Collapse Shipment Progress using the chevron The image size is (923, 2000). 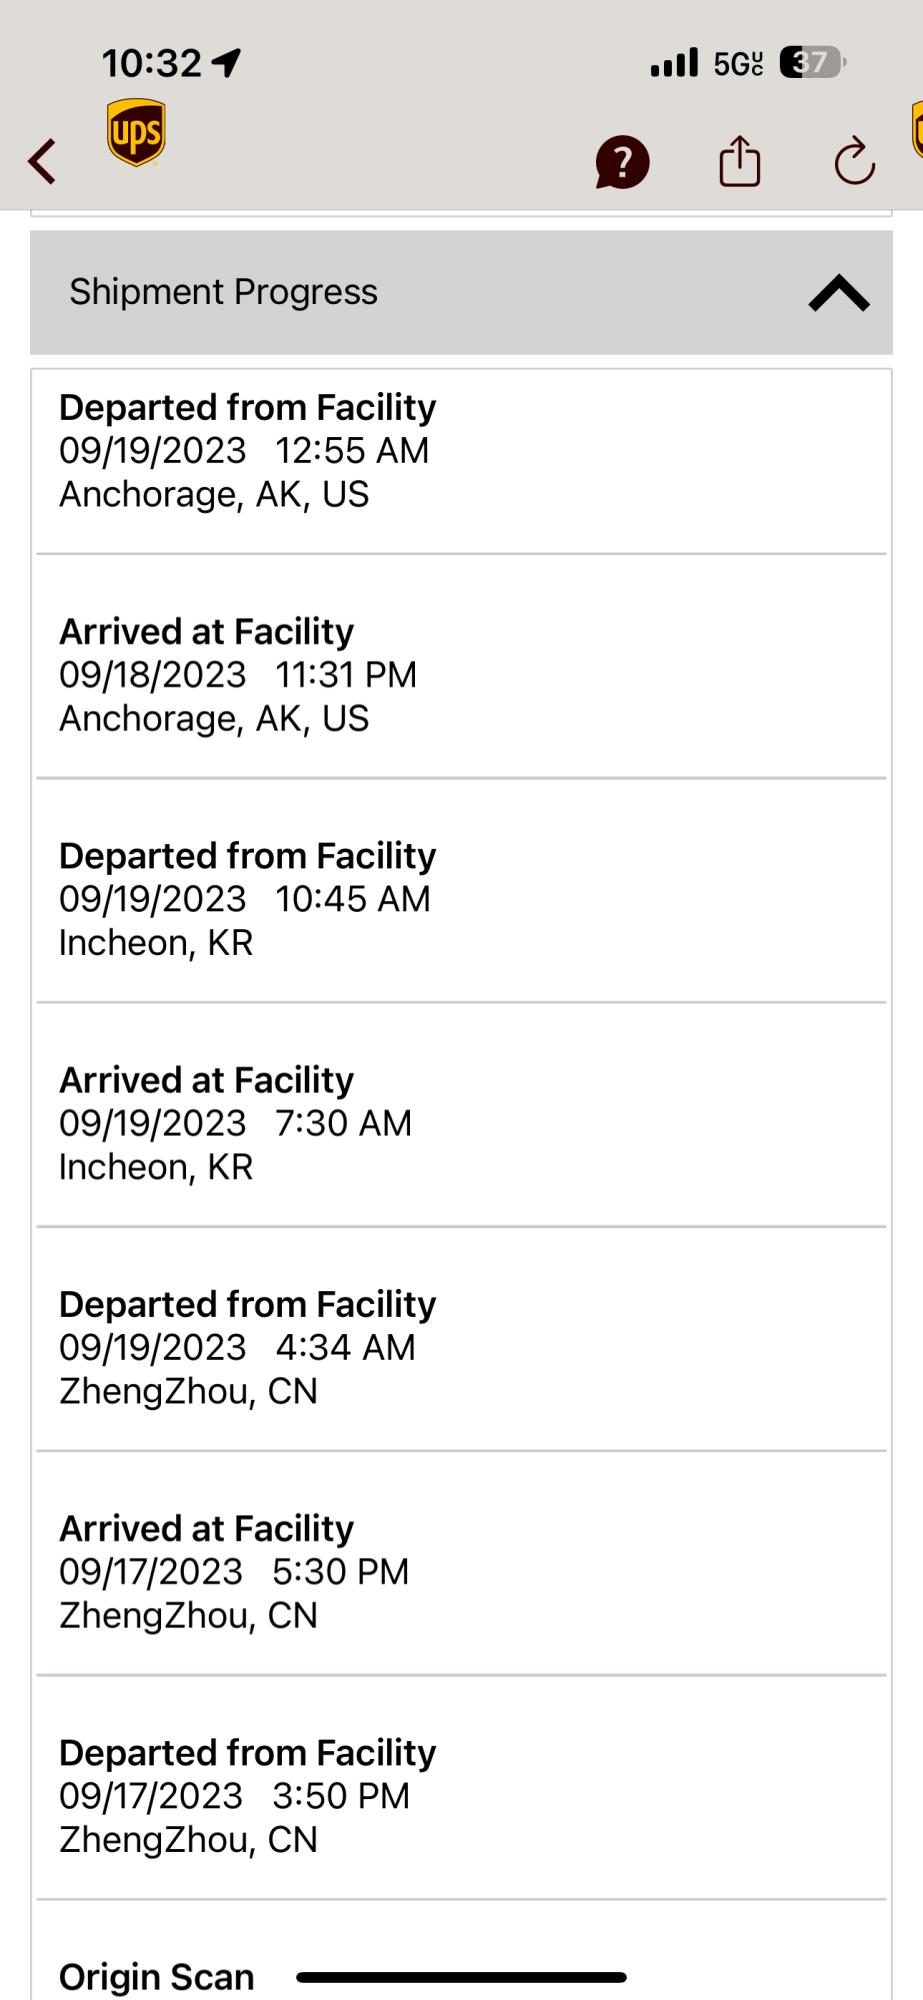(x=838, y=293)
